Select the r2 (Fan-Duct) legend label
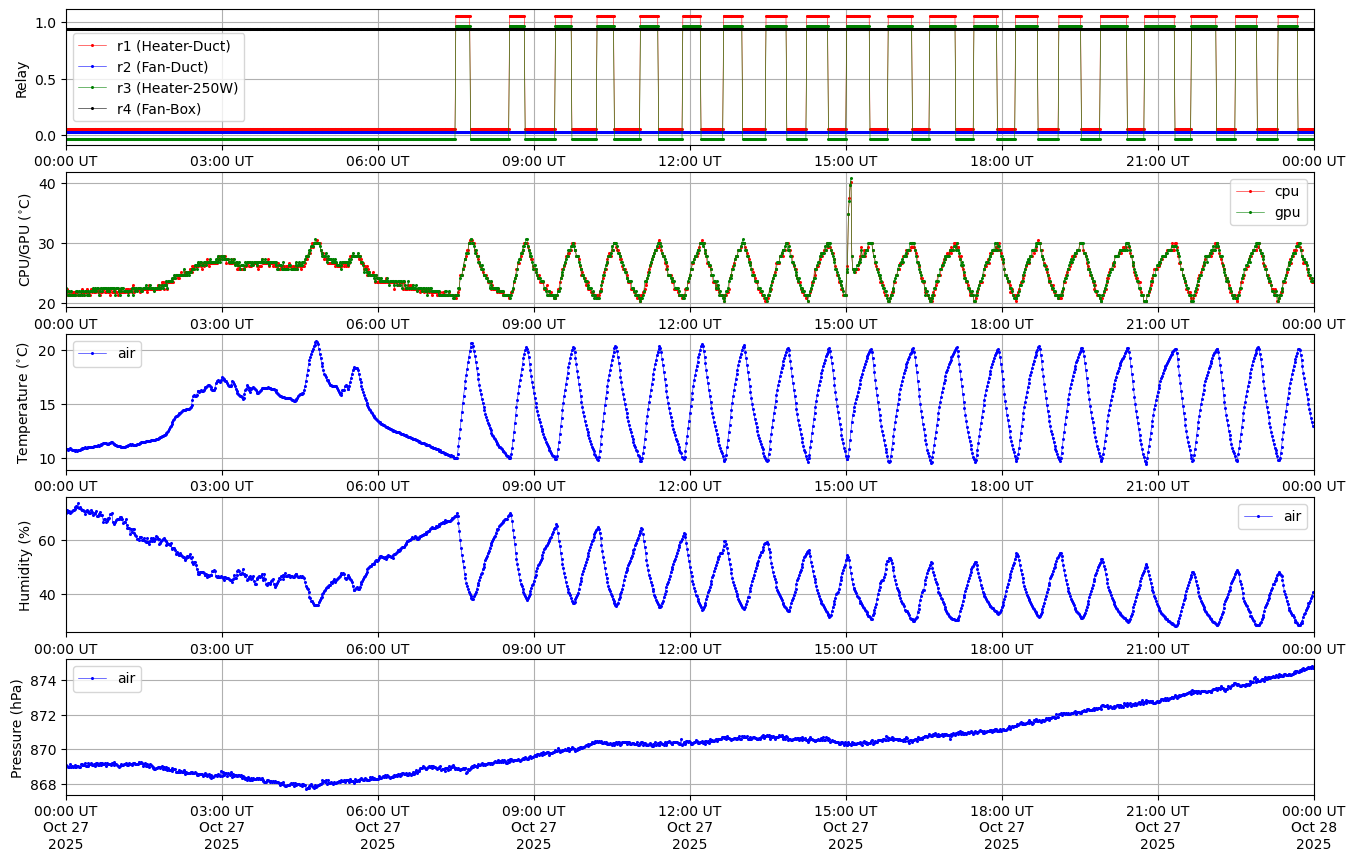This screenshot has width=1355, height=861. click(x=162, y=67)
